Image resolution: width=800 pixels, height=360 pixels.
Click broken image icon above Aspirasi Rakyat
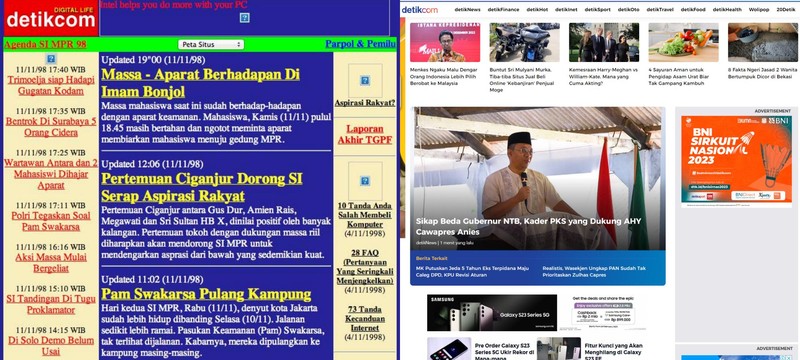[365, 81]
